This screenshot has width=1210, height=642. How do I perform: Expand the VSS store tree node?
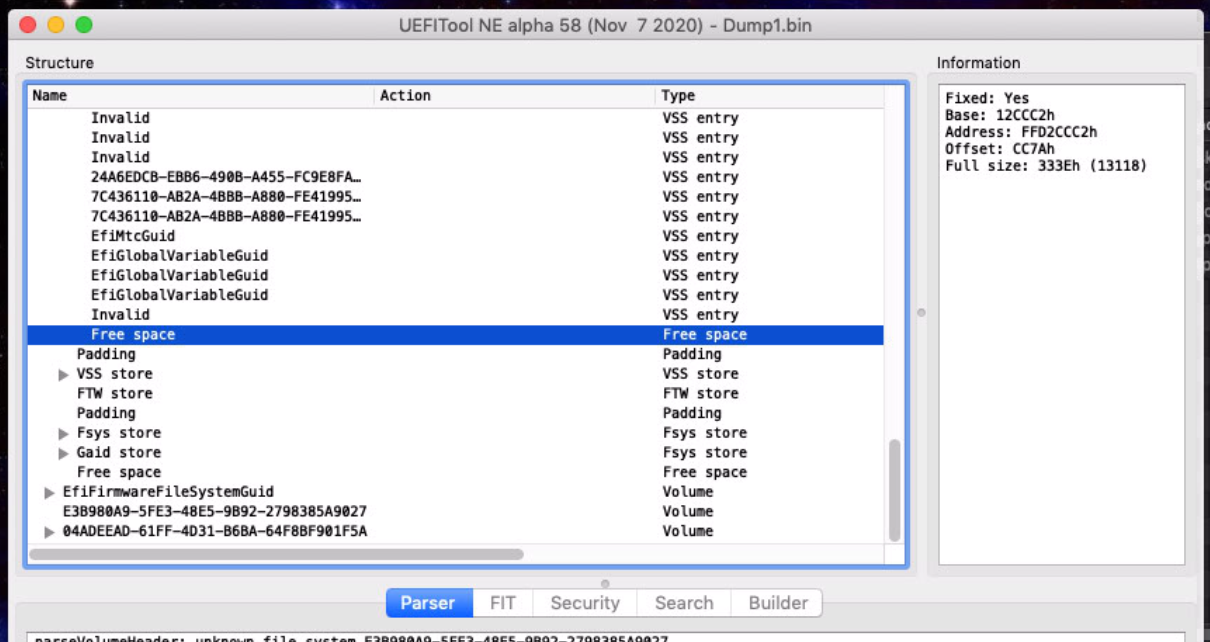pyautogui.click(x=65, y=374)
